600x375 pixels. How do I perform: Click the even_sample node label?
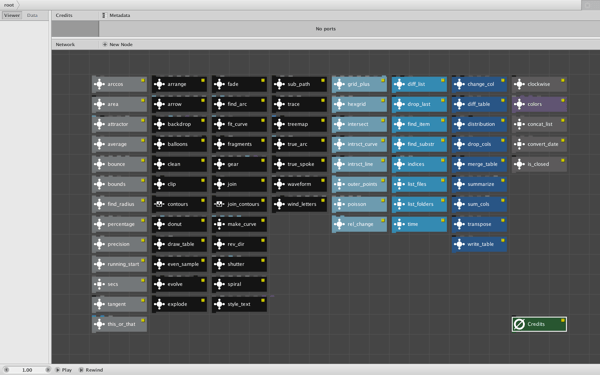coord(183,264)
